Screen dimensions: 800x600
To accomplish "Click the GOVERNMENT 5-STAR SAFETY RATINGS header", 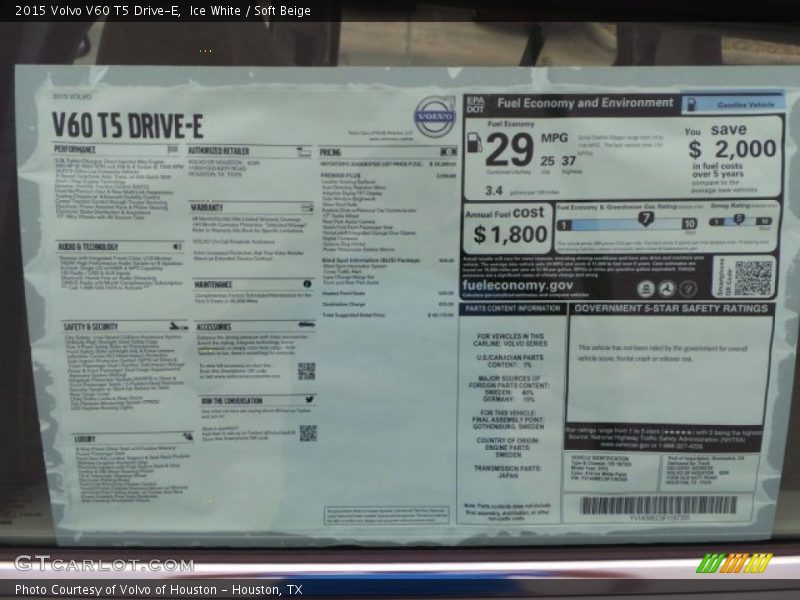I will [671, 308].
